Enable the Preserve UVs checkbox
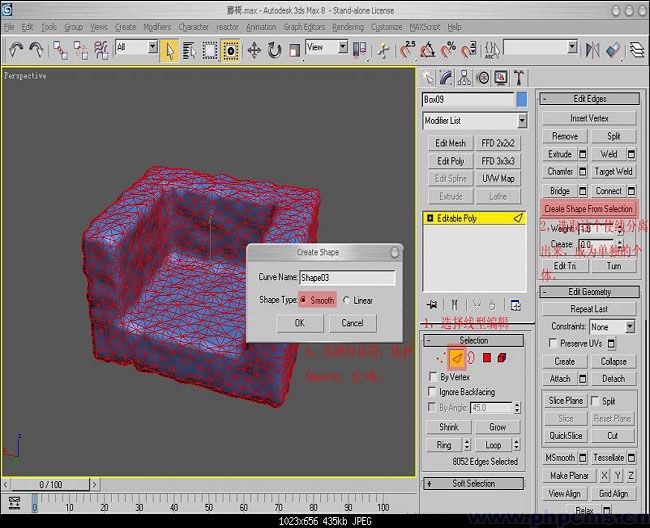The image size is (650, 528). [x=553, y=343]
